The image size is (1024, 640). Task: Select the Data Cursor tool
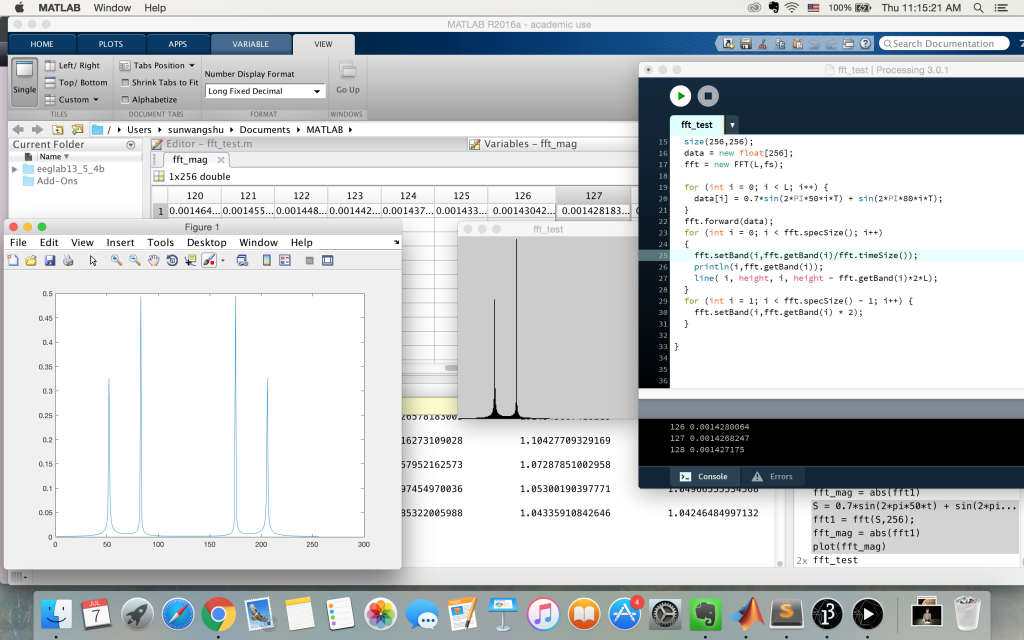tap(190, 261)
